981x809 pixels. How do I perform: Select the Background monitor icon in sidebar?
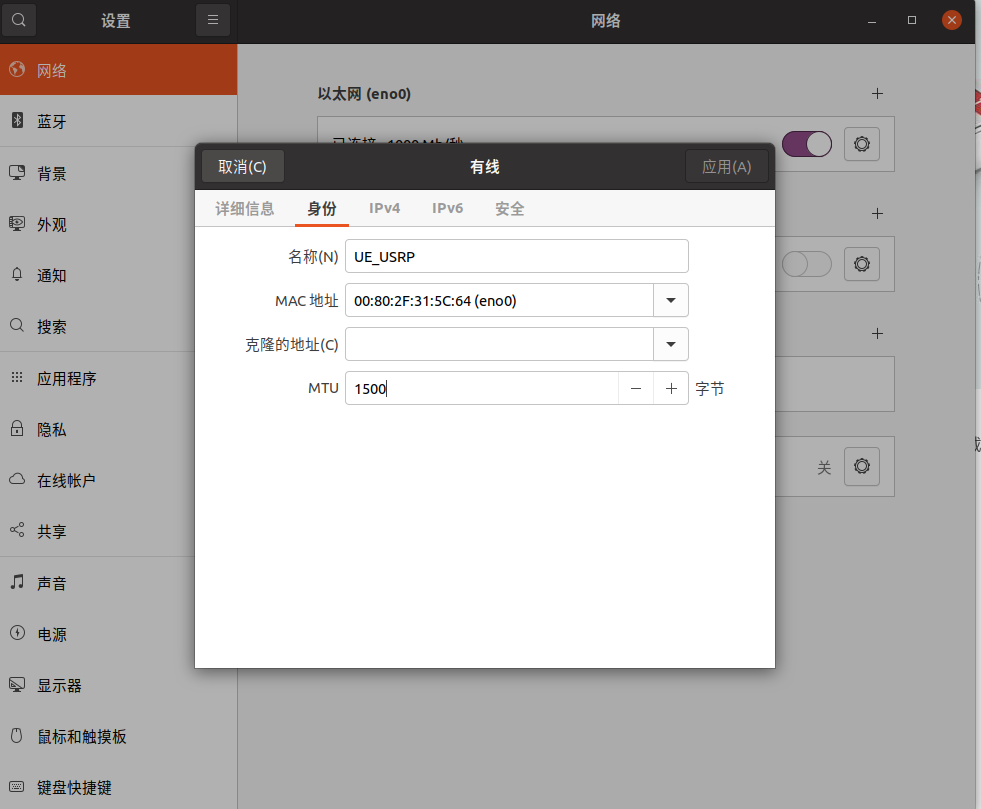pyautogui.click(x=18, y=172)
